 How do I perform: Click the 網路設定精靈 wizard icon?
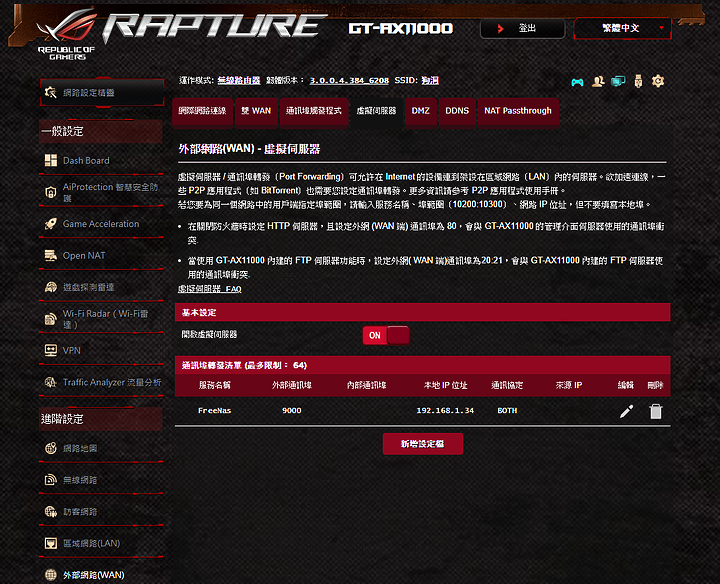(x=51, y=92)
